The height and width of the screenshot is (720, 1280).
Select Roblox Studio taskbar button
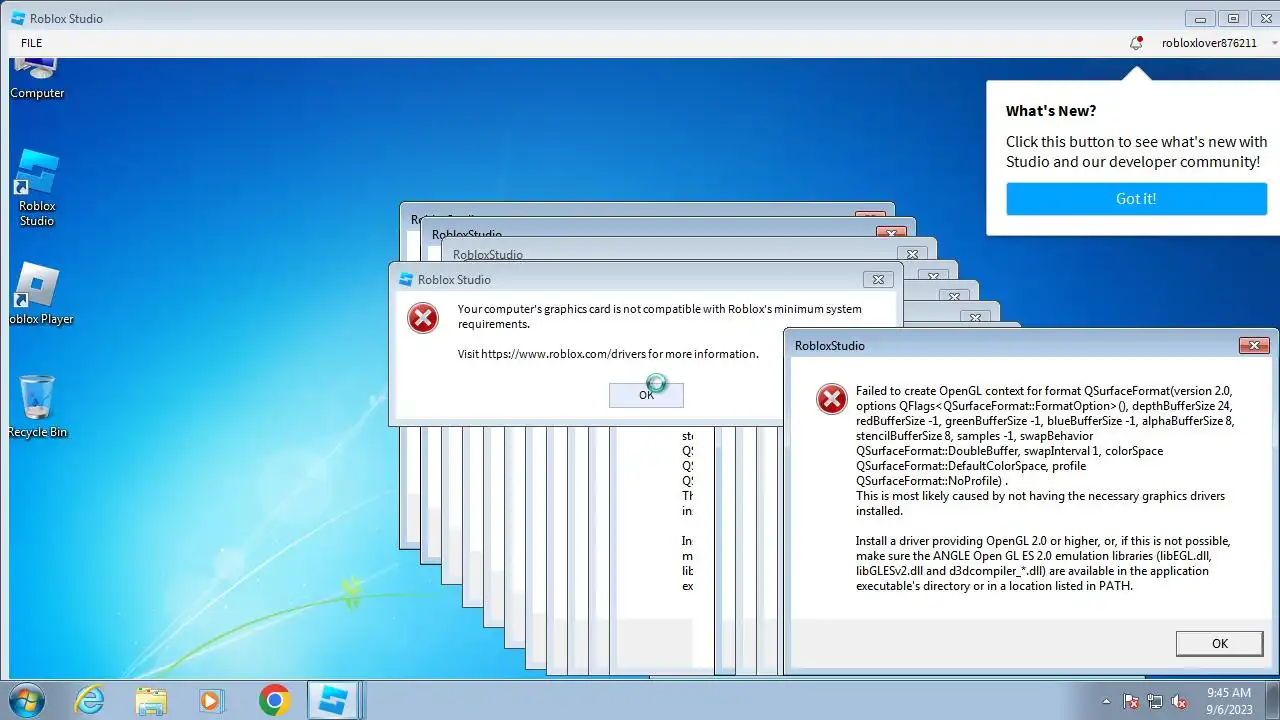point(333,700)
